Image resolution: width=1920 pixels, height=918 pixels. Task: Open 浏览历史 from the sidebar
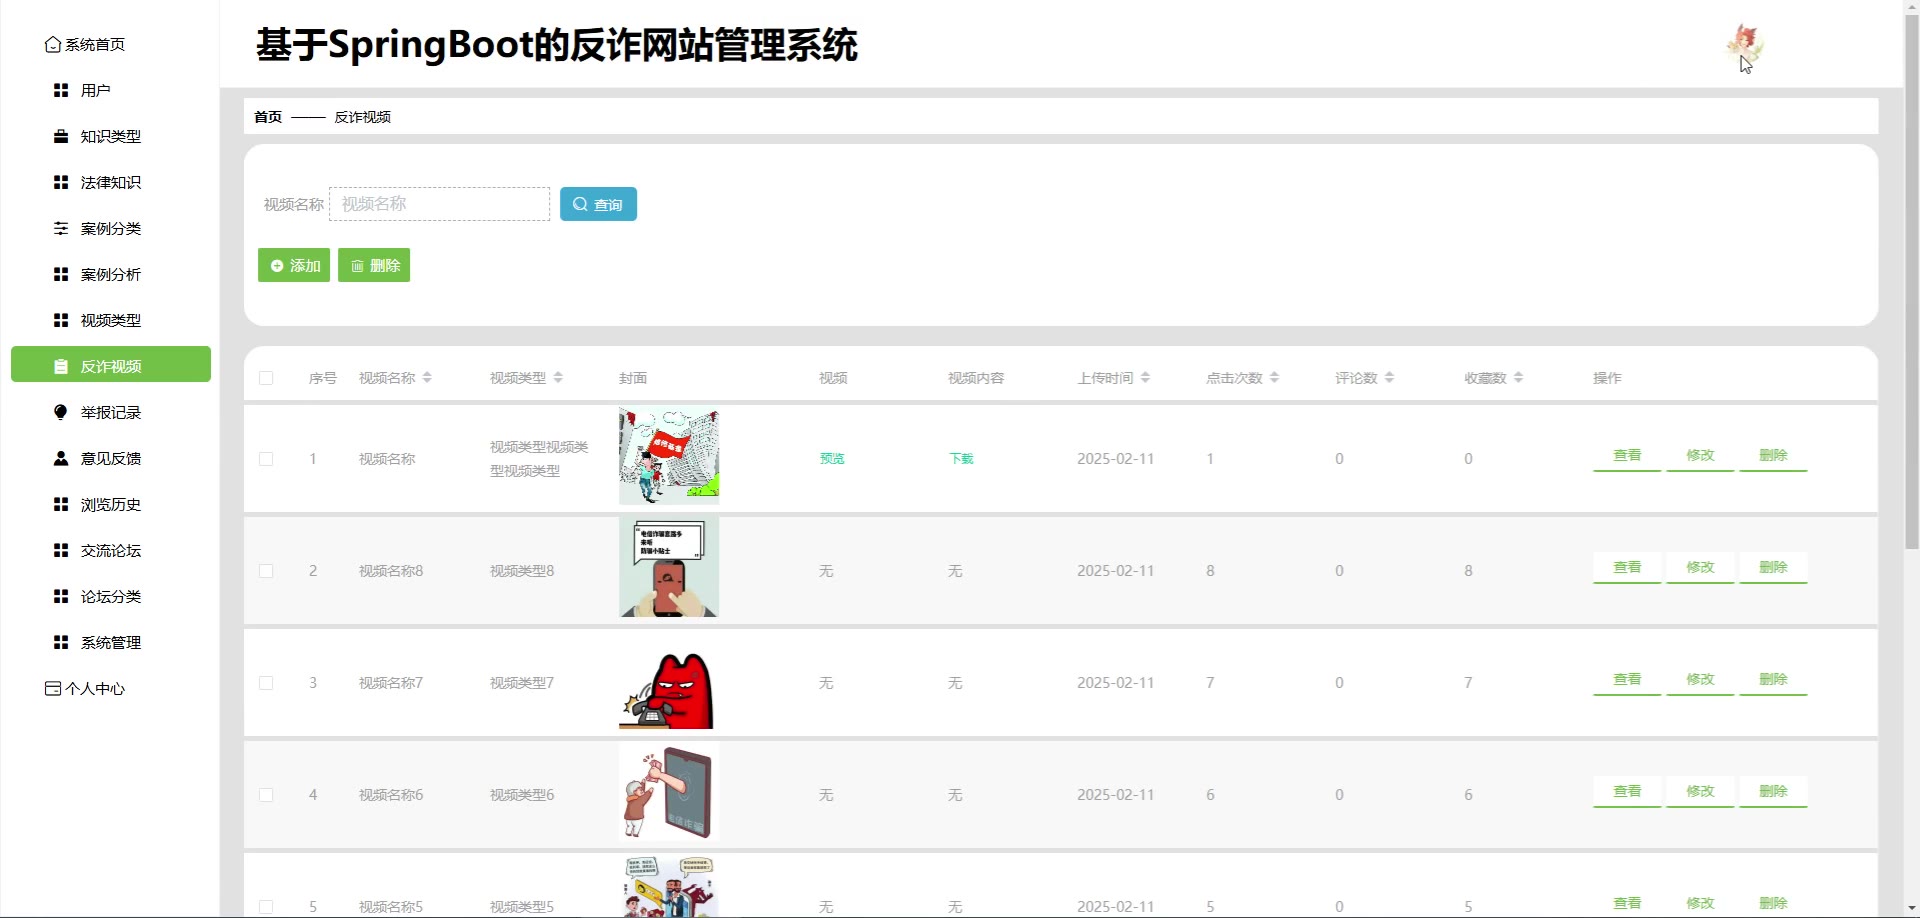[x=110, y=504]
